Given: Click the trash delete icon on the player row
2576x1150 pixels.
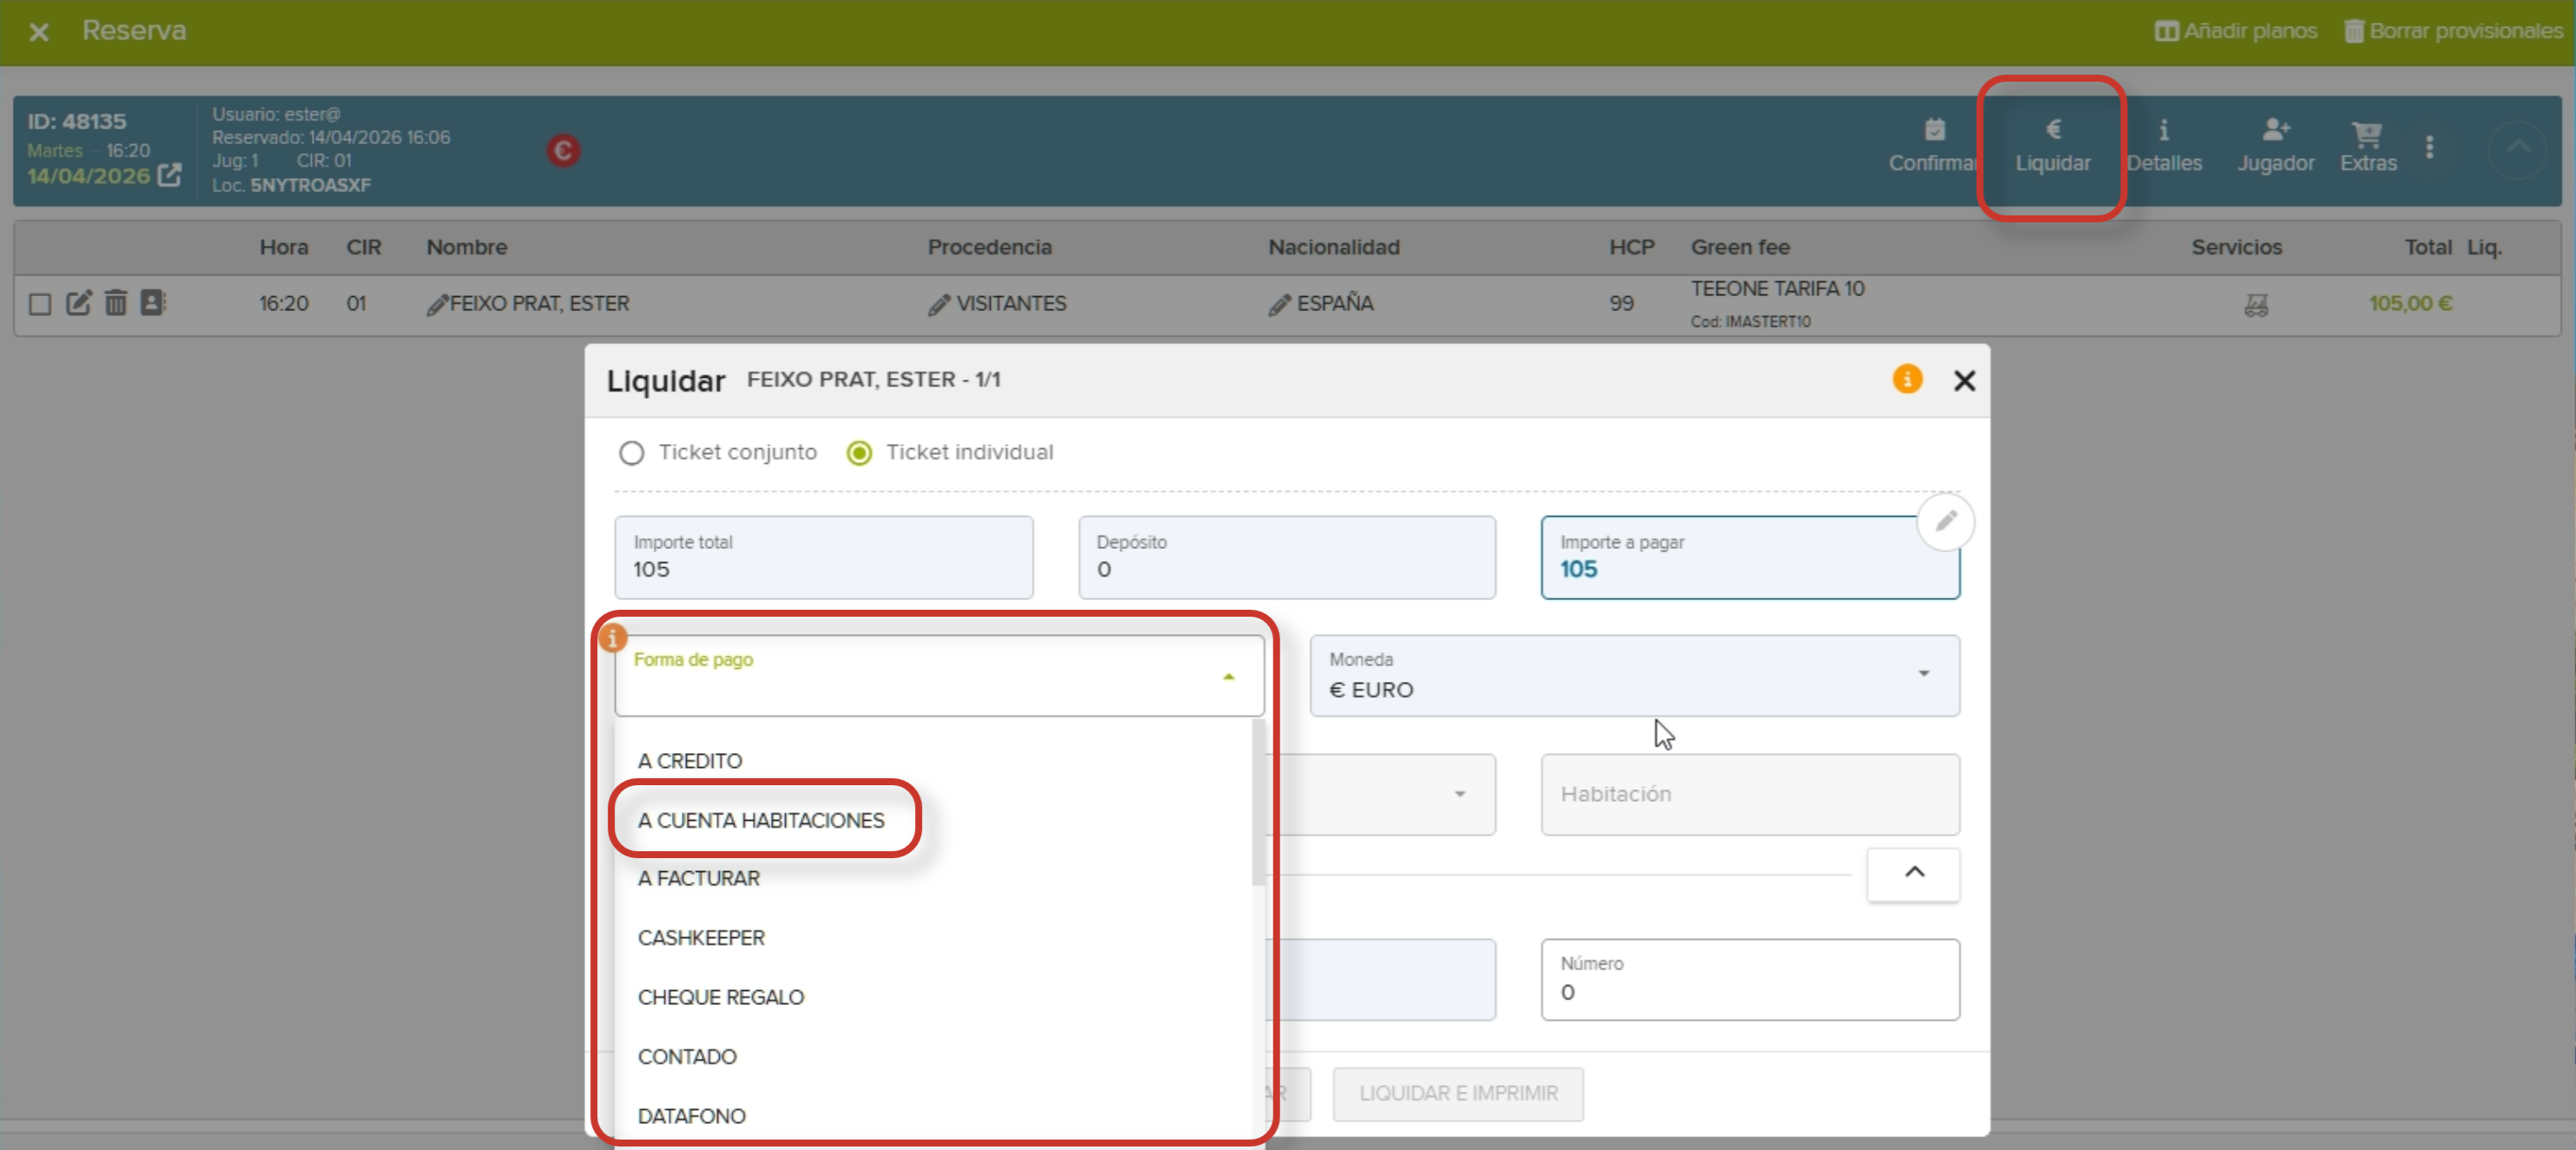Looking at the screenshot, I should tap(116, 302).
